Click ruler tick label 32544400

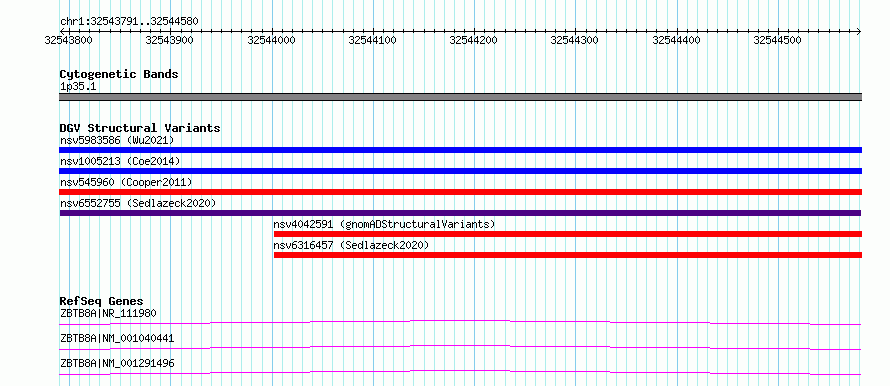point(677,40)
